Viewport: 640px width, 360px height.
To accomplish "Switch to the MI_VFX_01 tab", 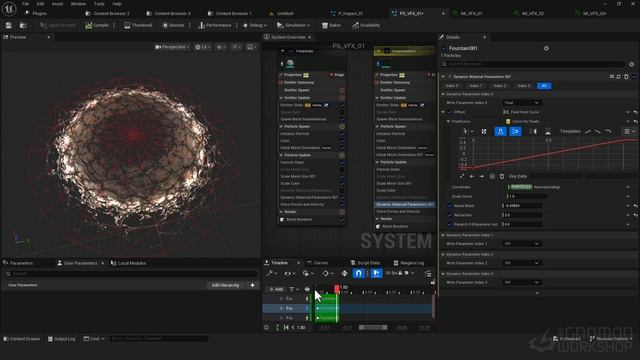I will pos(471,13).
